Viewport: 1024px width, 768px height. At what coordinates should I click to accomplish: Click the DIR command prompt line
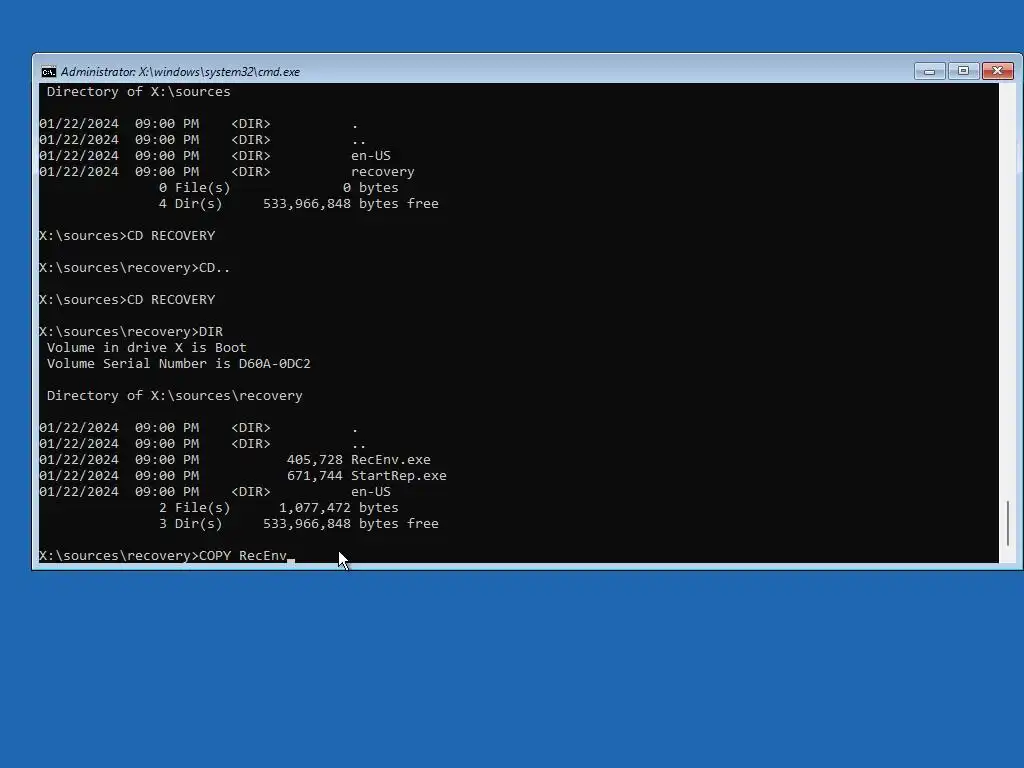[131, 332]
